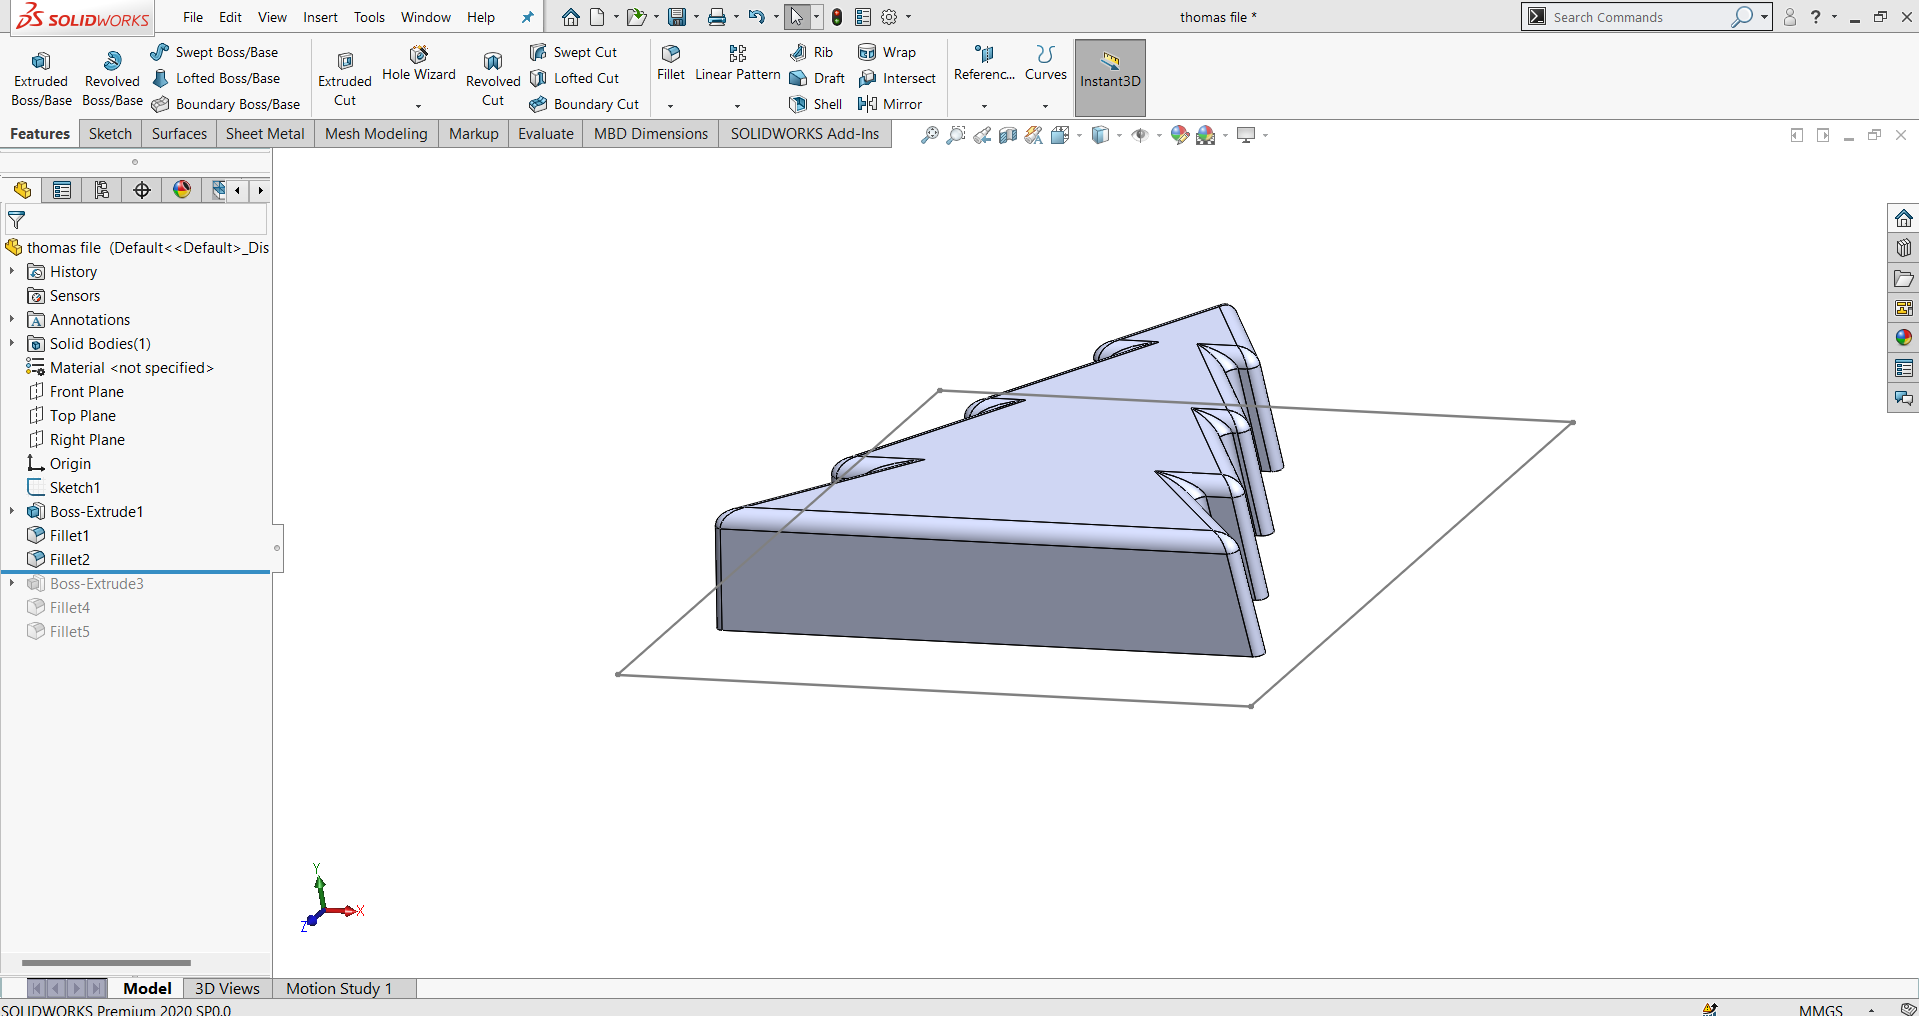Viewport: 1919px width, 1016px height.
Task: Click the Swept Cut tool
Action: pos(574,52)
